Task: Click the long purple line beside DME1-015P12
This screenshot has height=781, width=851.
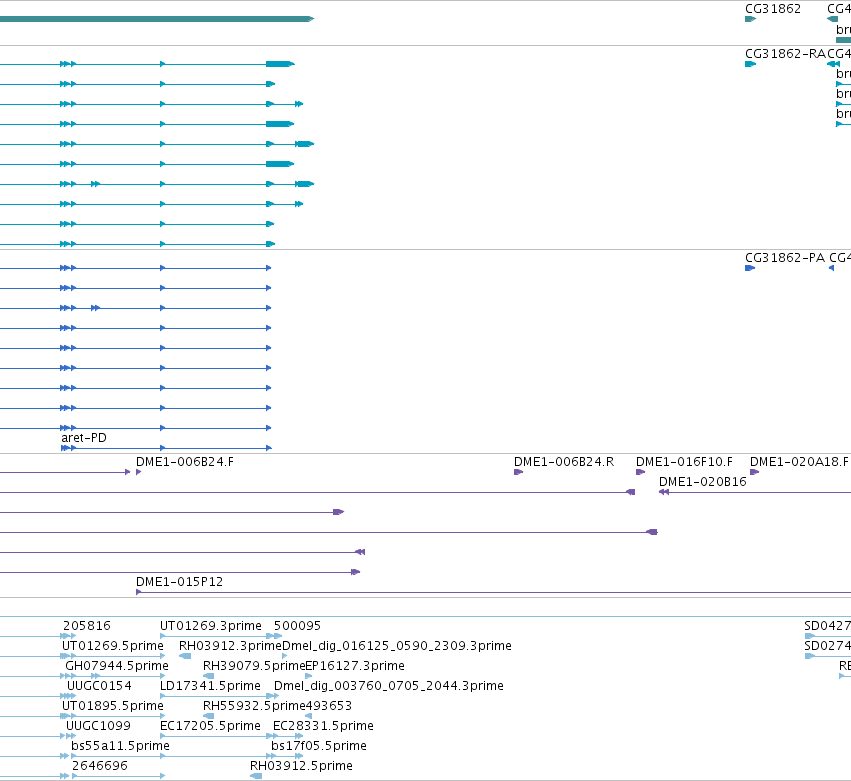Action: click(493, 592)
